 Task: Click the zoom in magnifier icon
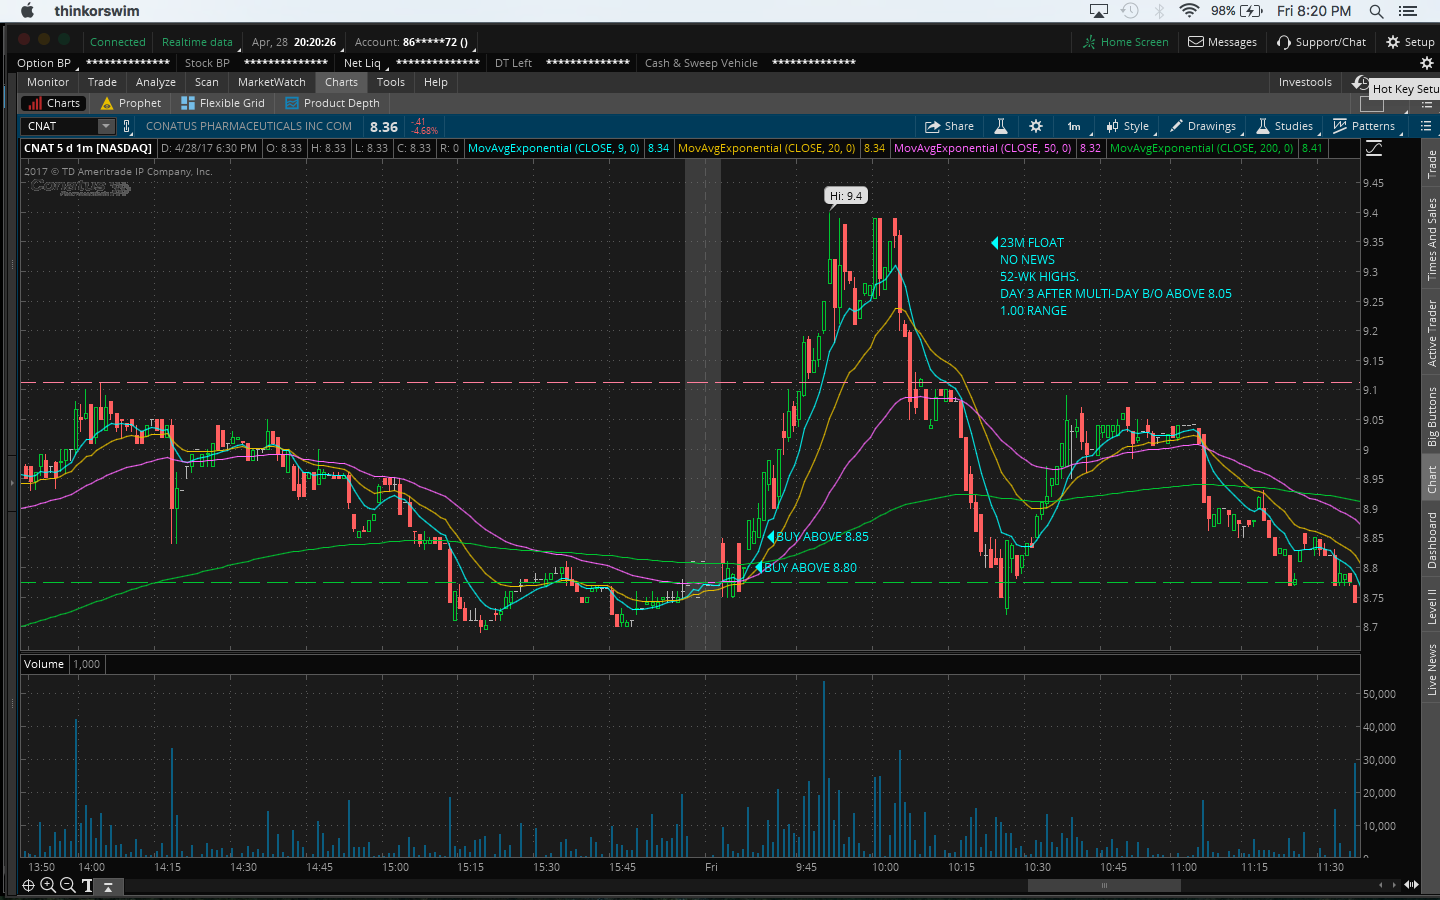click(x=47, y=885)
